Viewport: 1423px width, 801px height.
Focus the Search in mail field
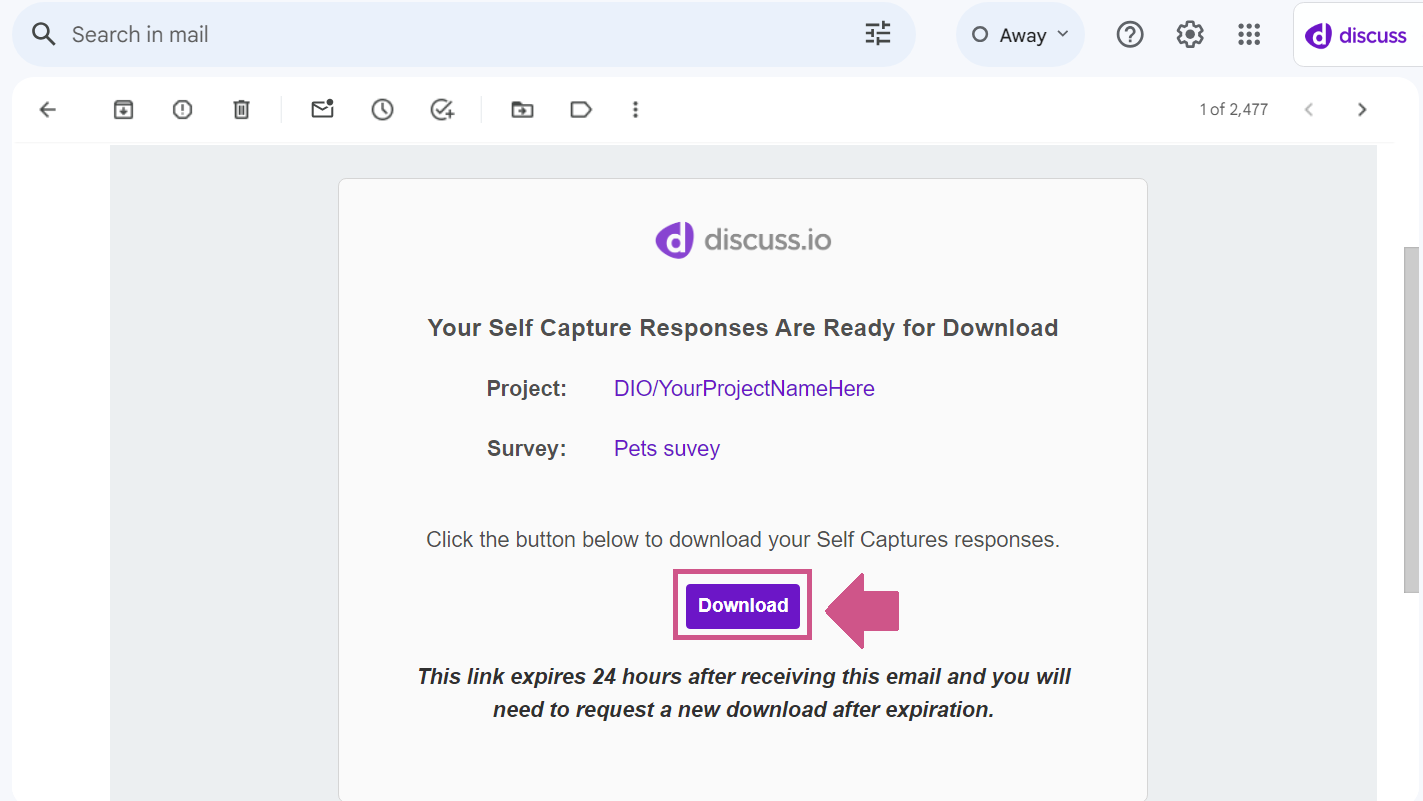(x=463, y=35)
